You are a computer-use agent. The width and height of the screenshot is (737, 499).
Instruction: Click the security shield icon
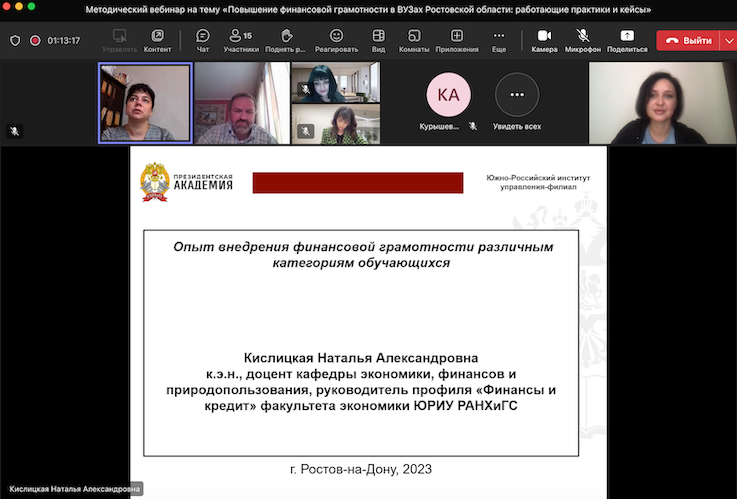click(15, 41)
